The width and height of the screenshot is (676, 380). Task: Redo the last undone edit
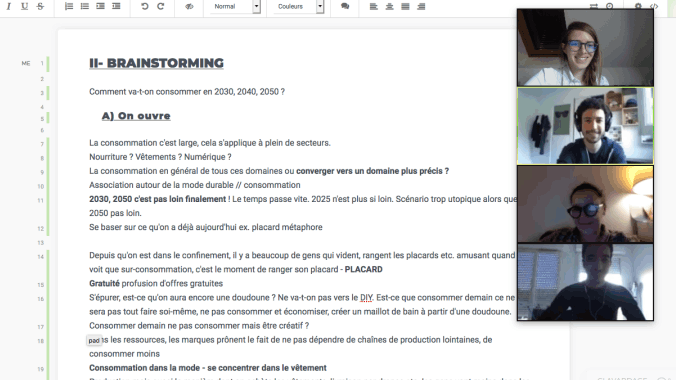click(x=161, y=6)
